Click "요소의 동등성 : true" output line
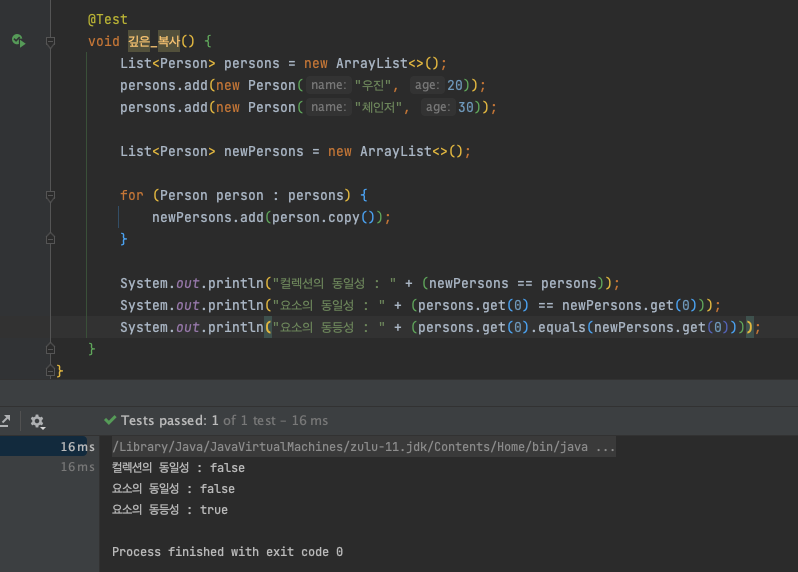This screenshot has height=572, width=798. click(x=170, y=509)
